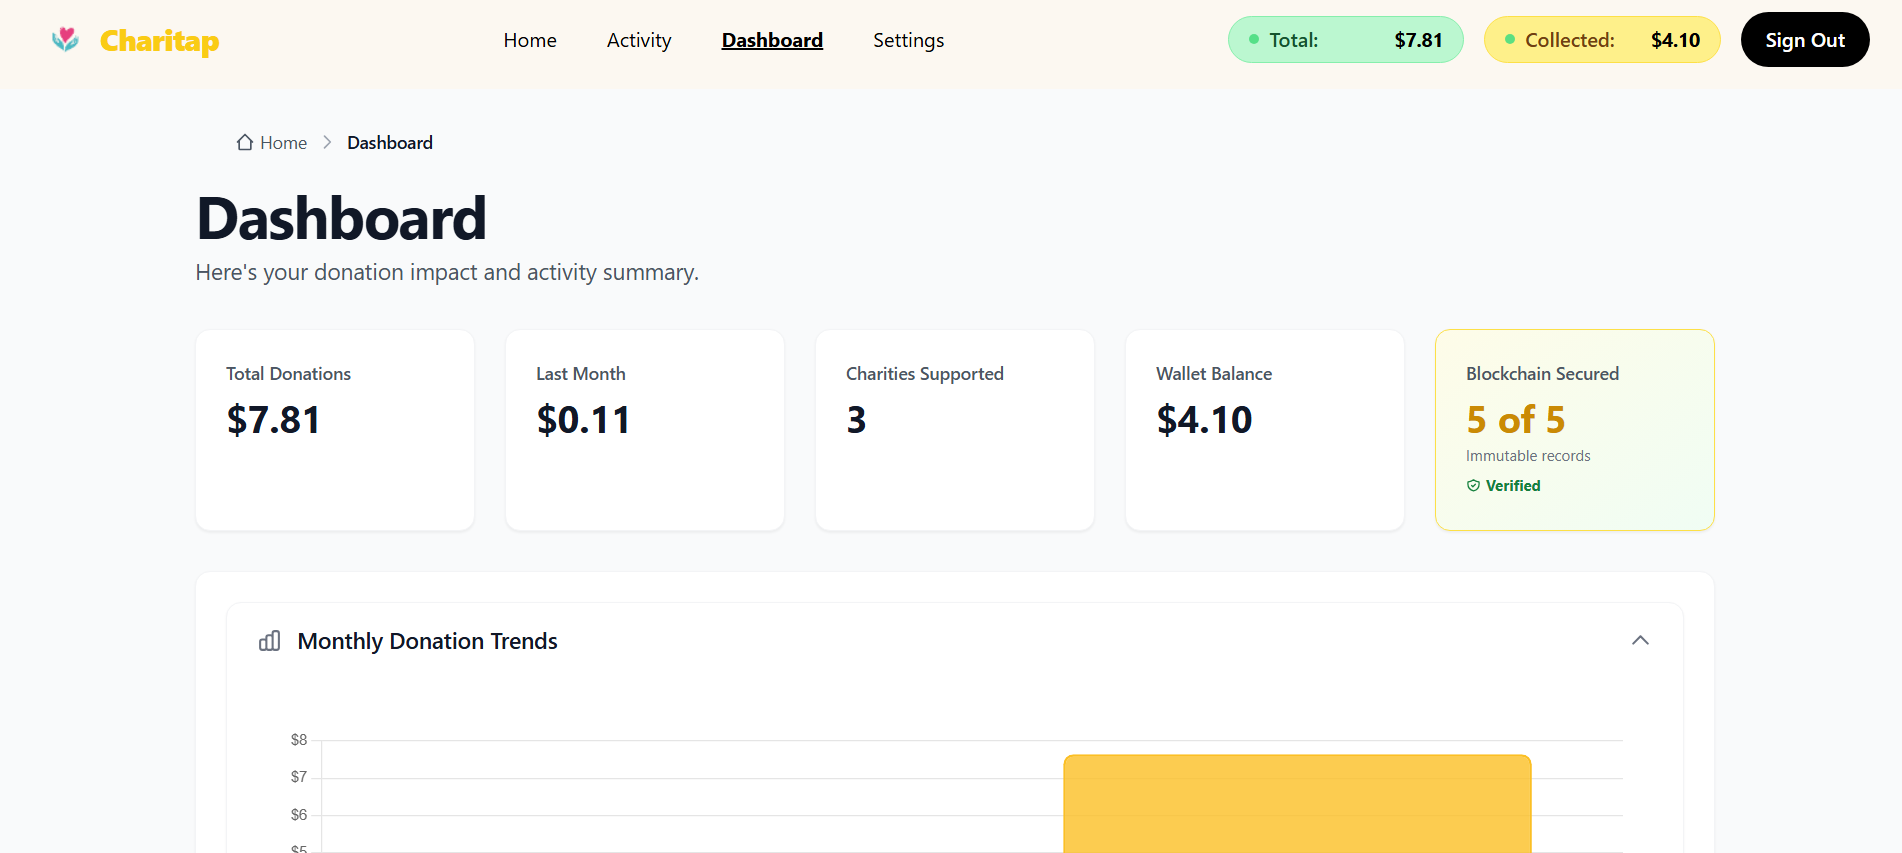Select the Wallet Balance card label

pyautogui.click(x=1214, y=374)
